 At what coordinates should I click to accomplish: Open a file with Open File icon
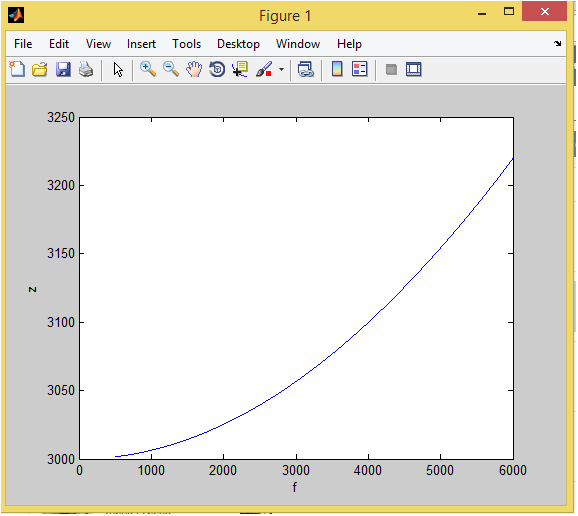click(39, 69)
